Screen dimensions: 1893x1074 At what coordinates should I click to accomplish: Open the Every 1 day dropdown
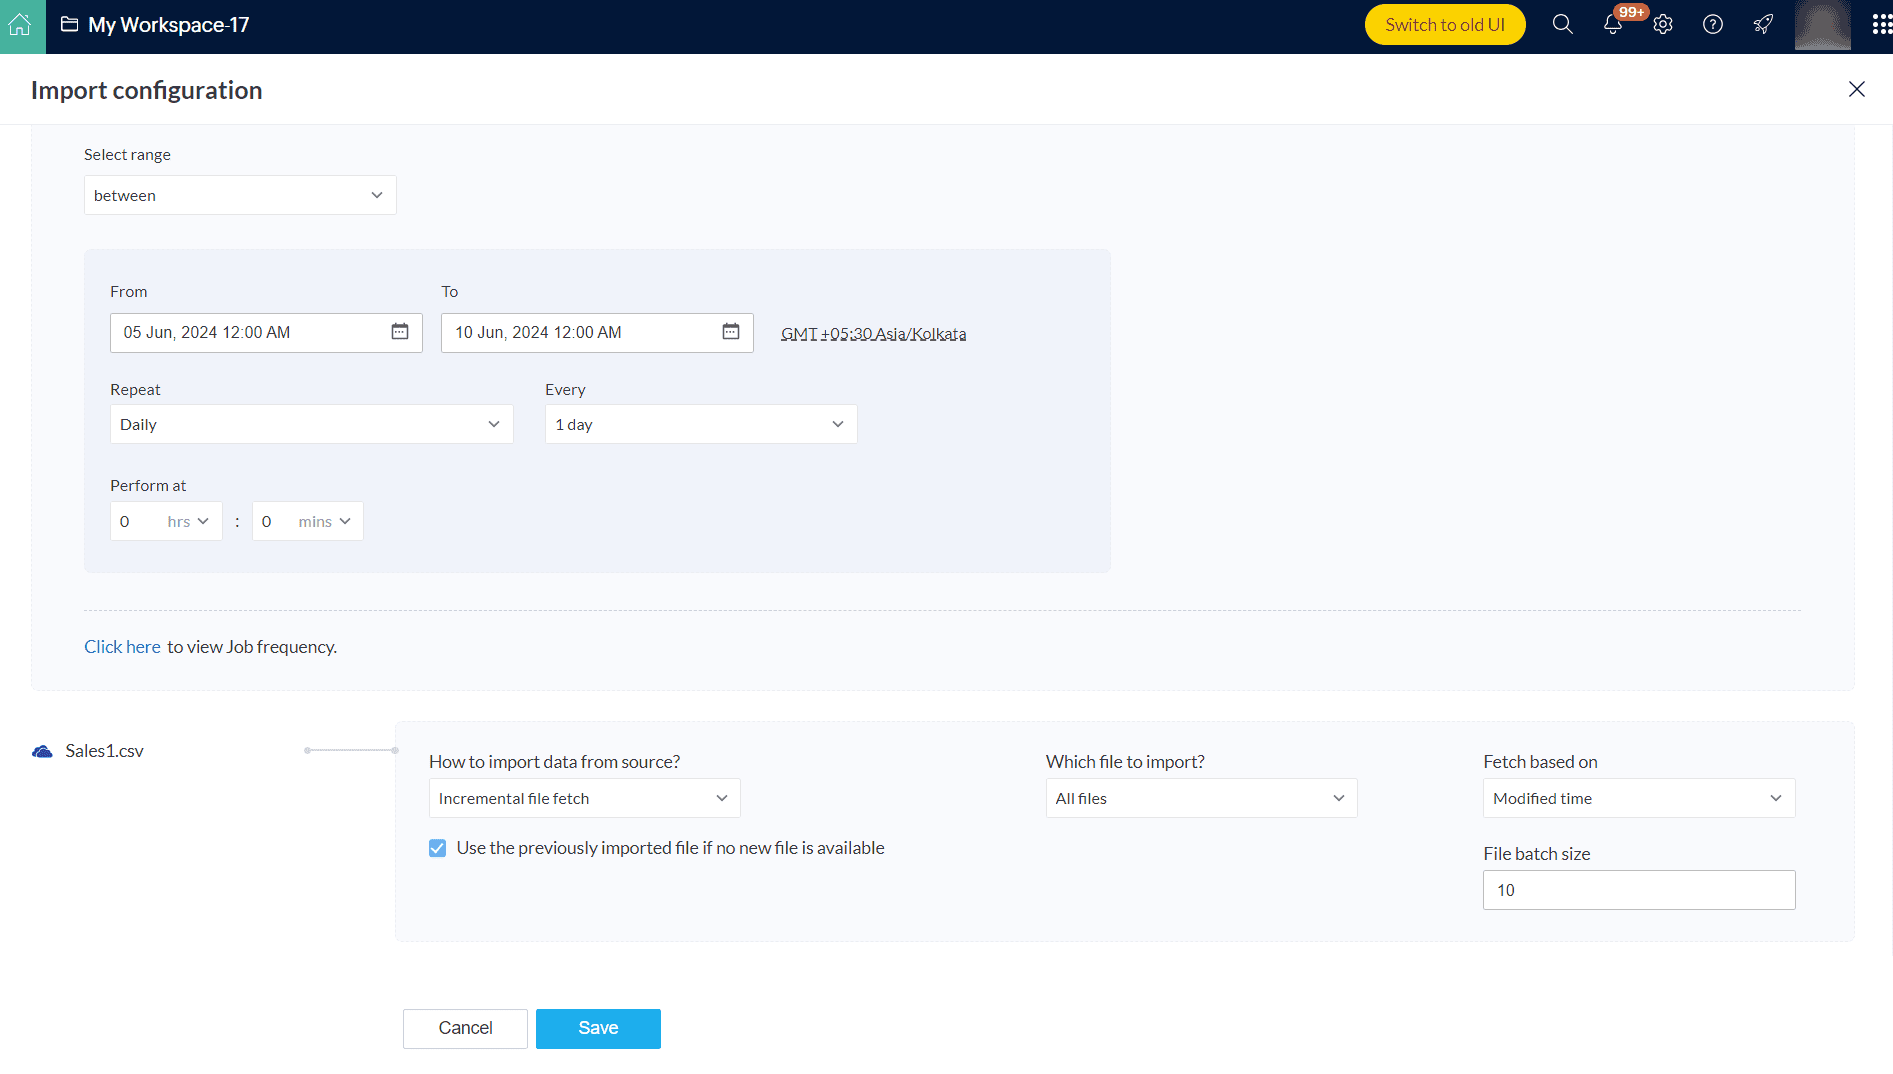click(701, 424)
